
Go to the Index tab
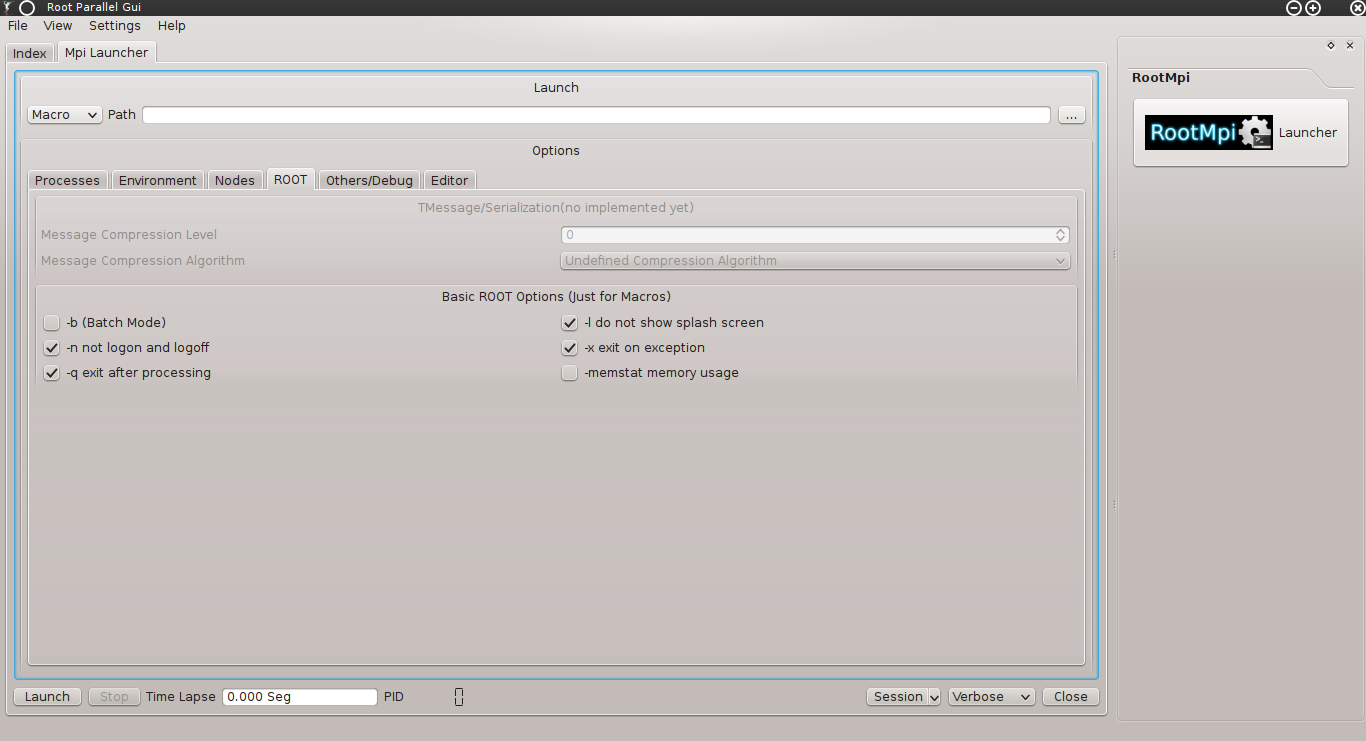click(x=30, y=54)
